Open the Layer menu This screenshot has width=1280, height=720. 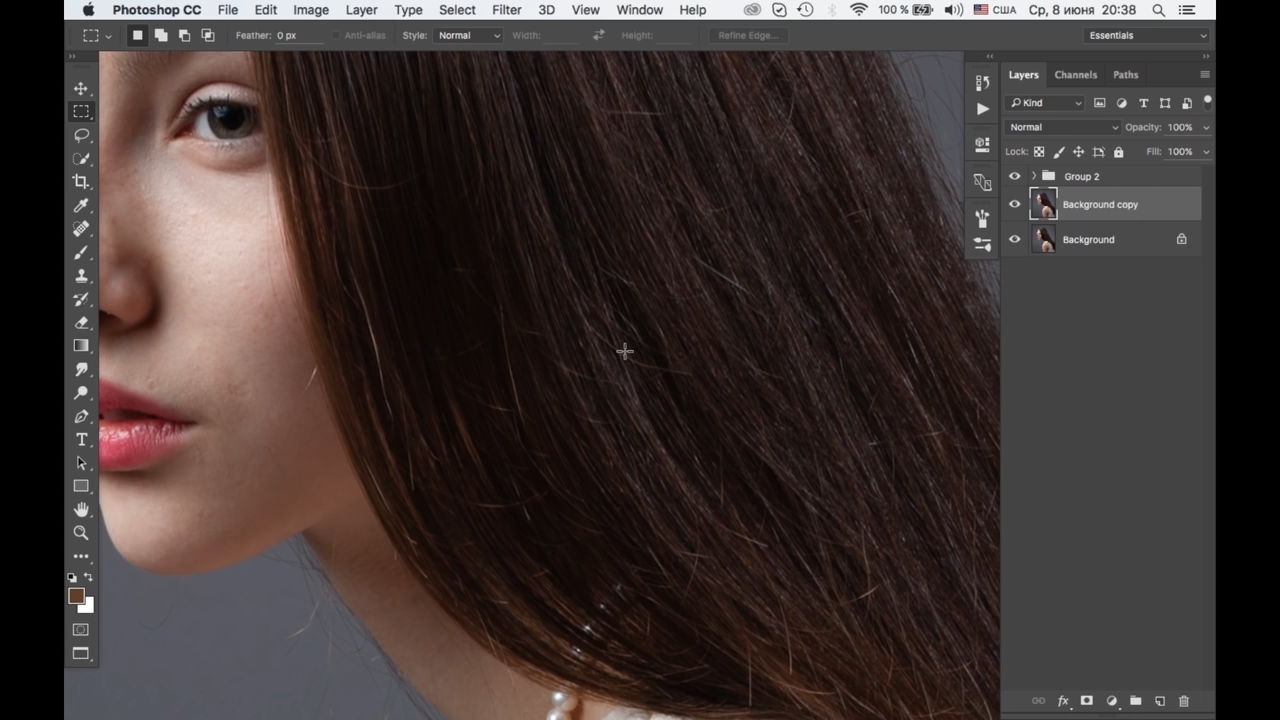(x=361, y=10)
